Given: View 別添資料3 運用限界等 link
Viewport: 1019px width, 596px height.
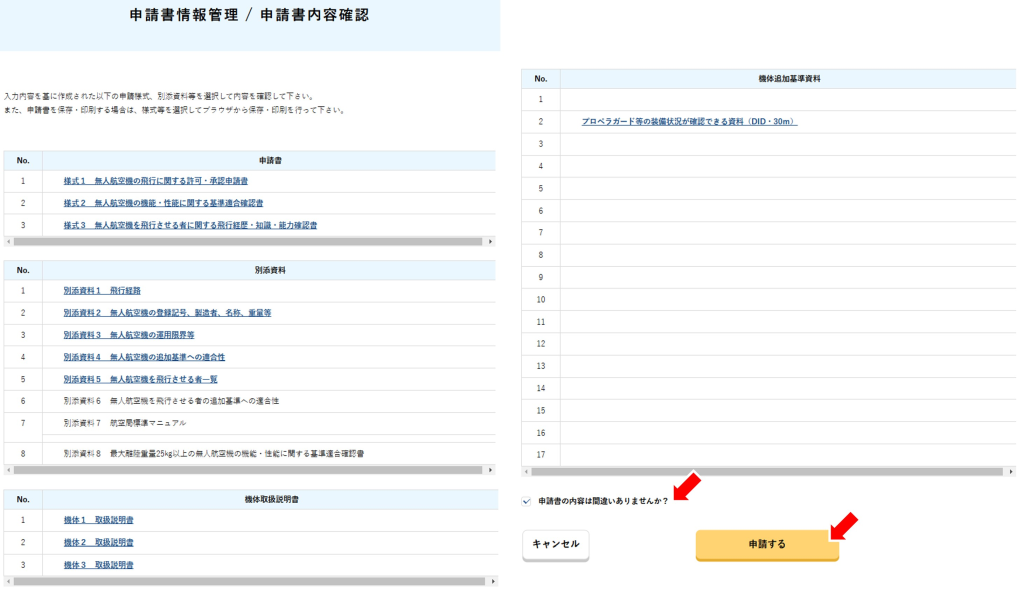Looking at the screenshot, I should pyautogui.click(x=129, y=335).
